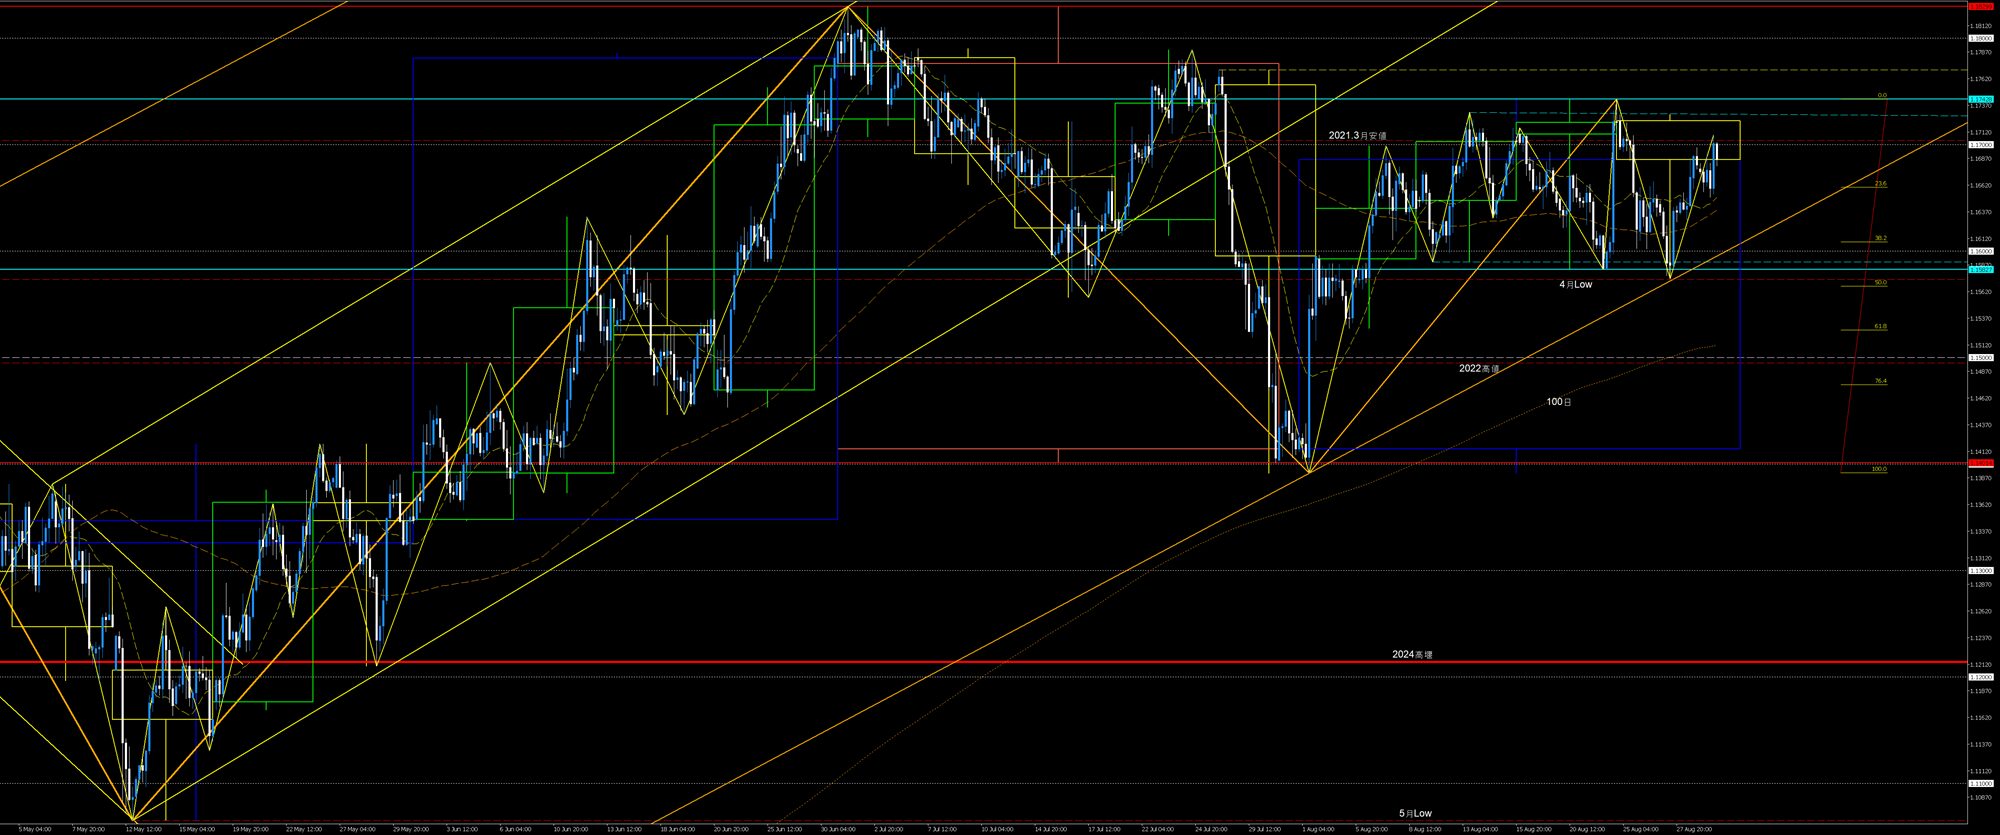
Task: Select the 4月Low chart label
Action: [1575, 284]
